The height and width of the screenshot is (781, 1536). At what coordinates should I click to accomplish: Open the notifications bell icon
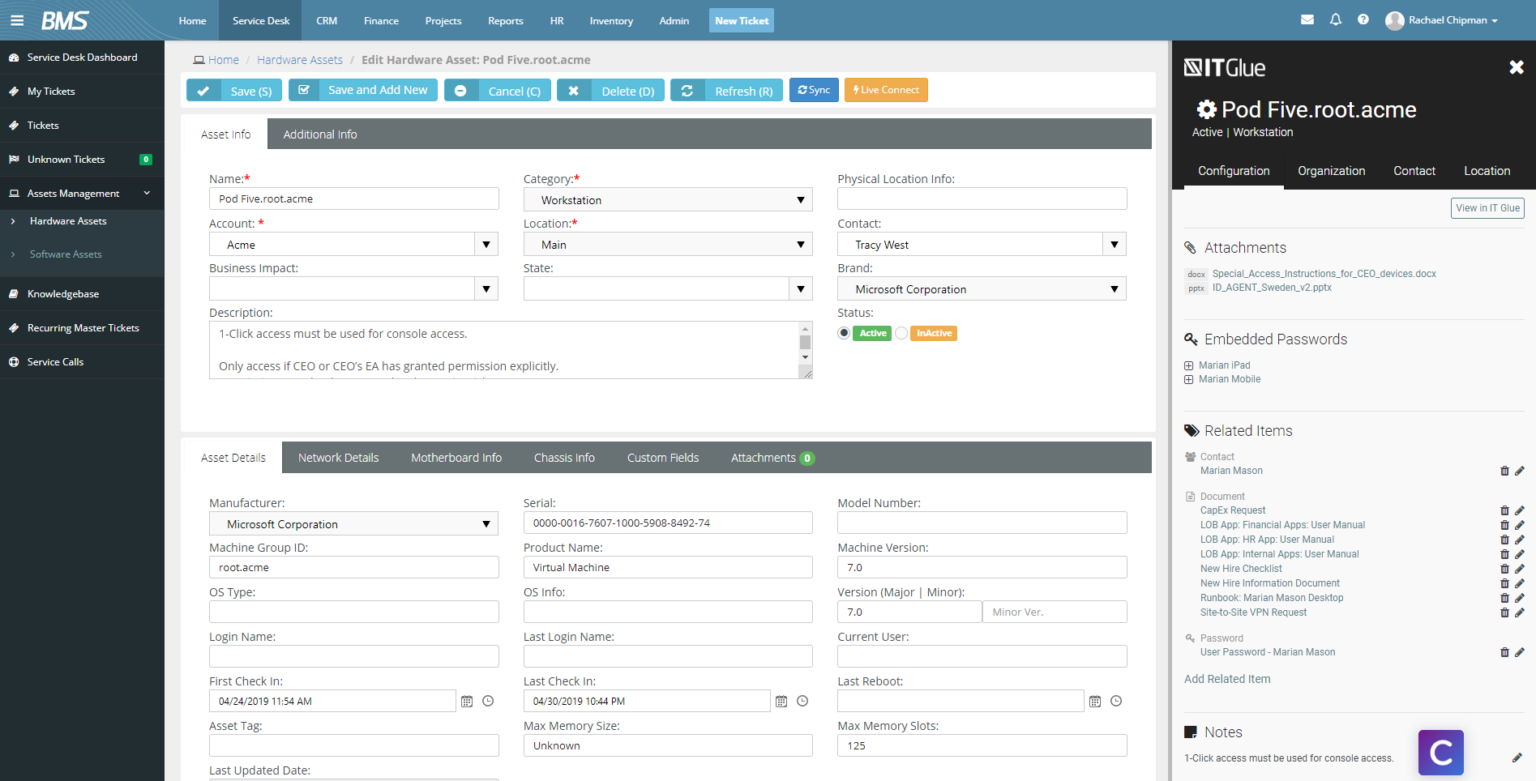[1335, 19]
